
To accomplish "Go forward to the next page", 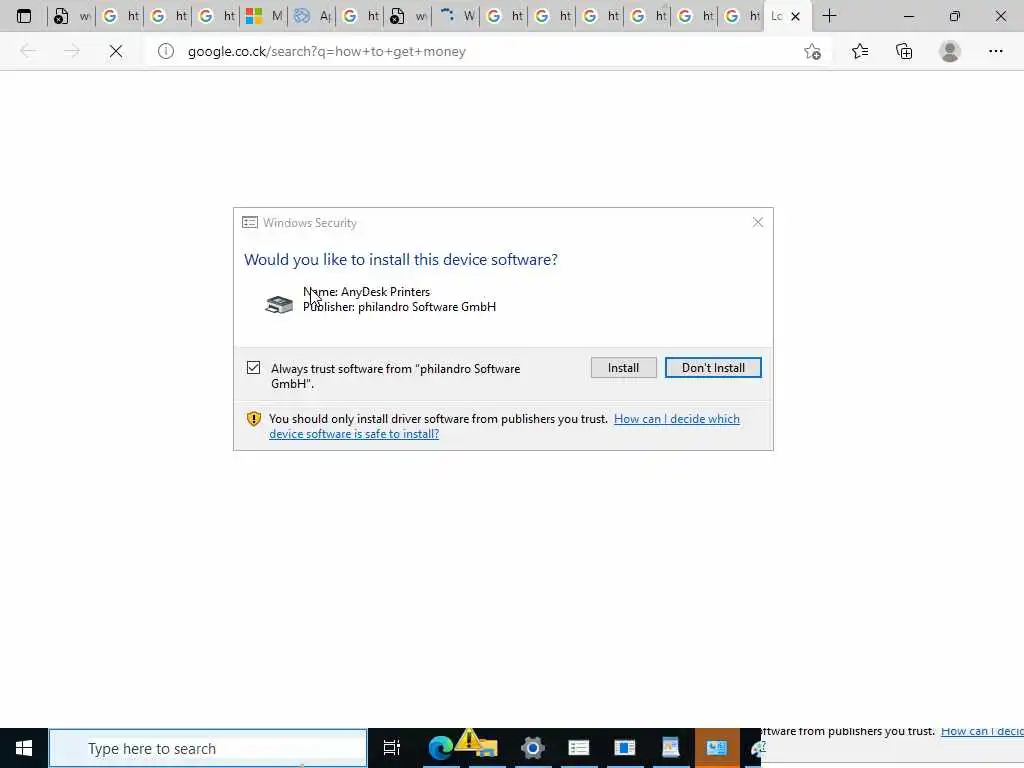I will tap(72, 51).
